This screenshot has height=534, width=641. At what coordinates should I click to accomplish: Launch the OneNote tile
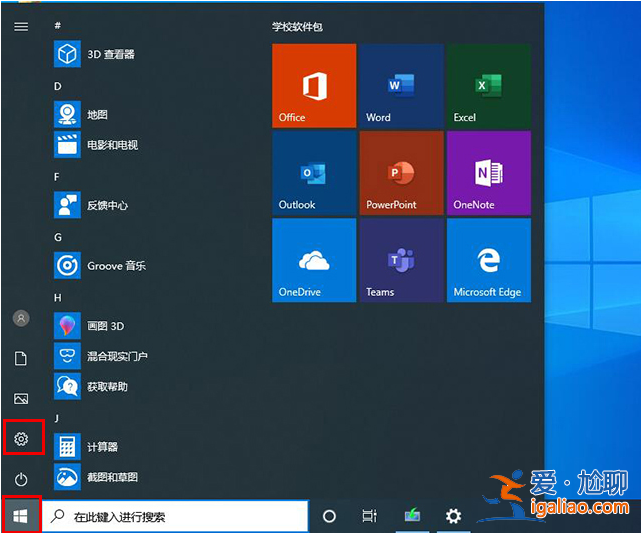coord(489,173)
